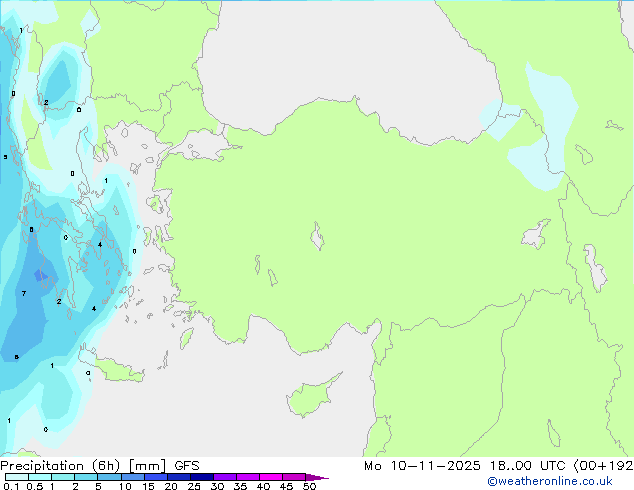Click the '15' legend scale label
Screen dimensions: 634x490
tap(148, 486)
